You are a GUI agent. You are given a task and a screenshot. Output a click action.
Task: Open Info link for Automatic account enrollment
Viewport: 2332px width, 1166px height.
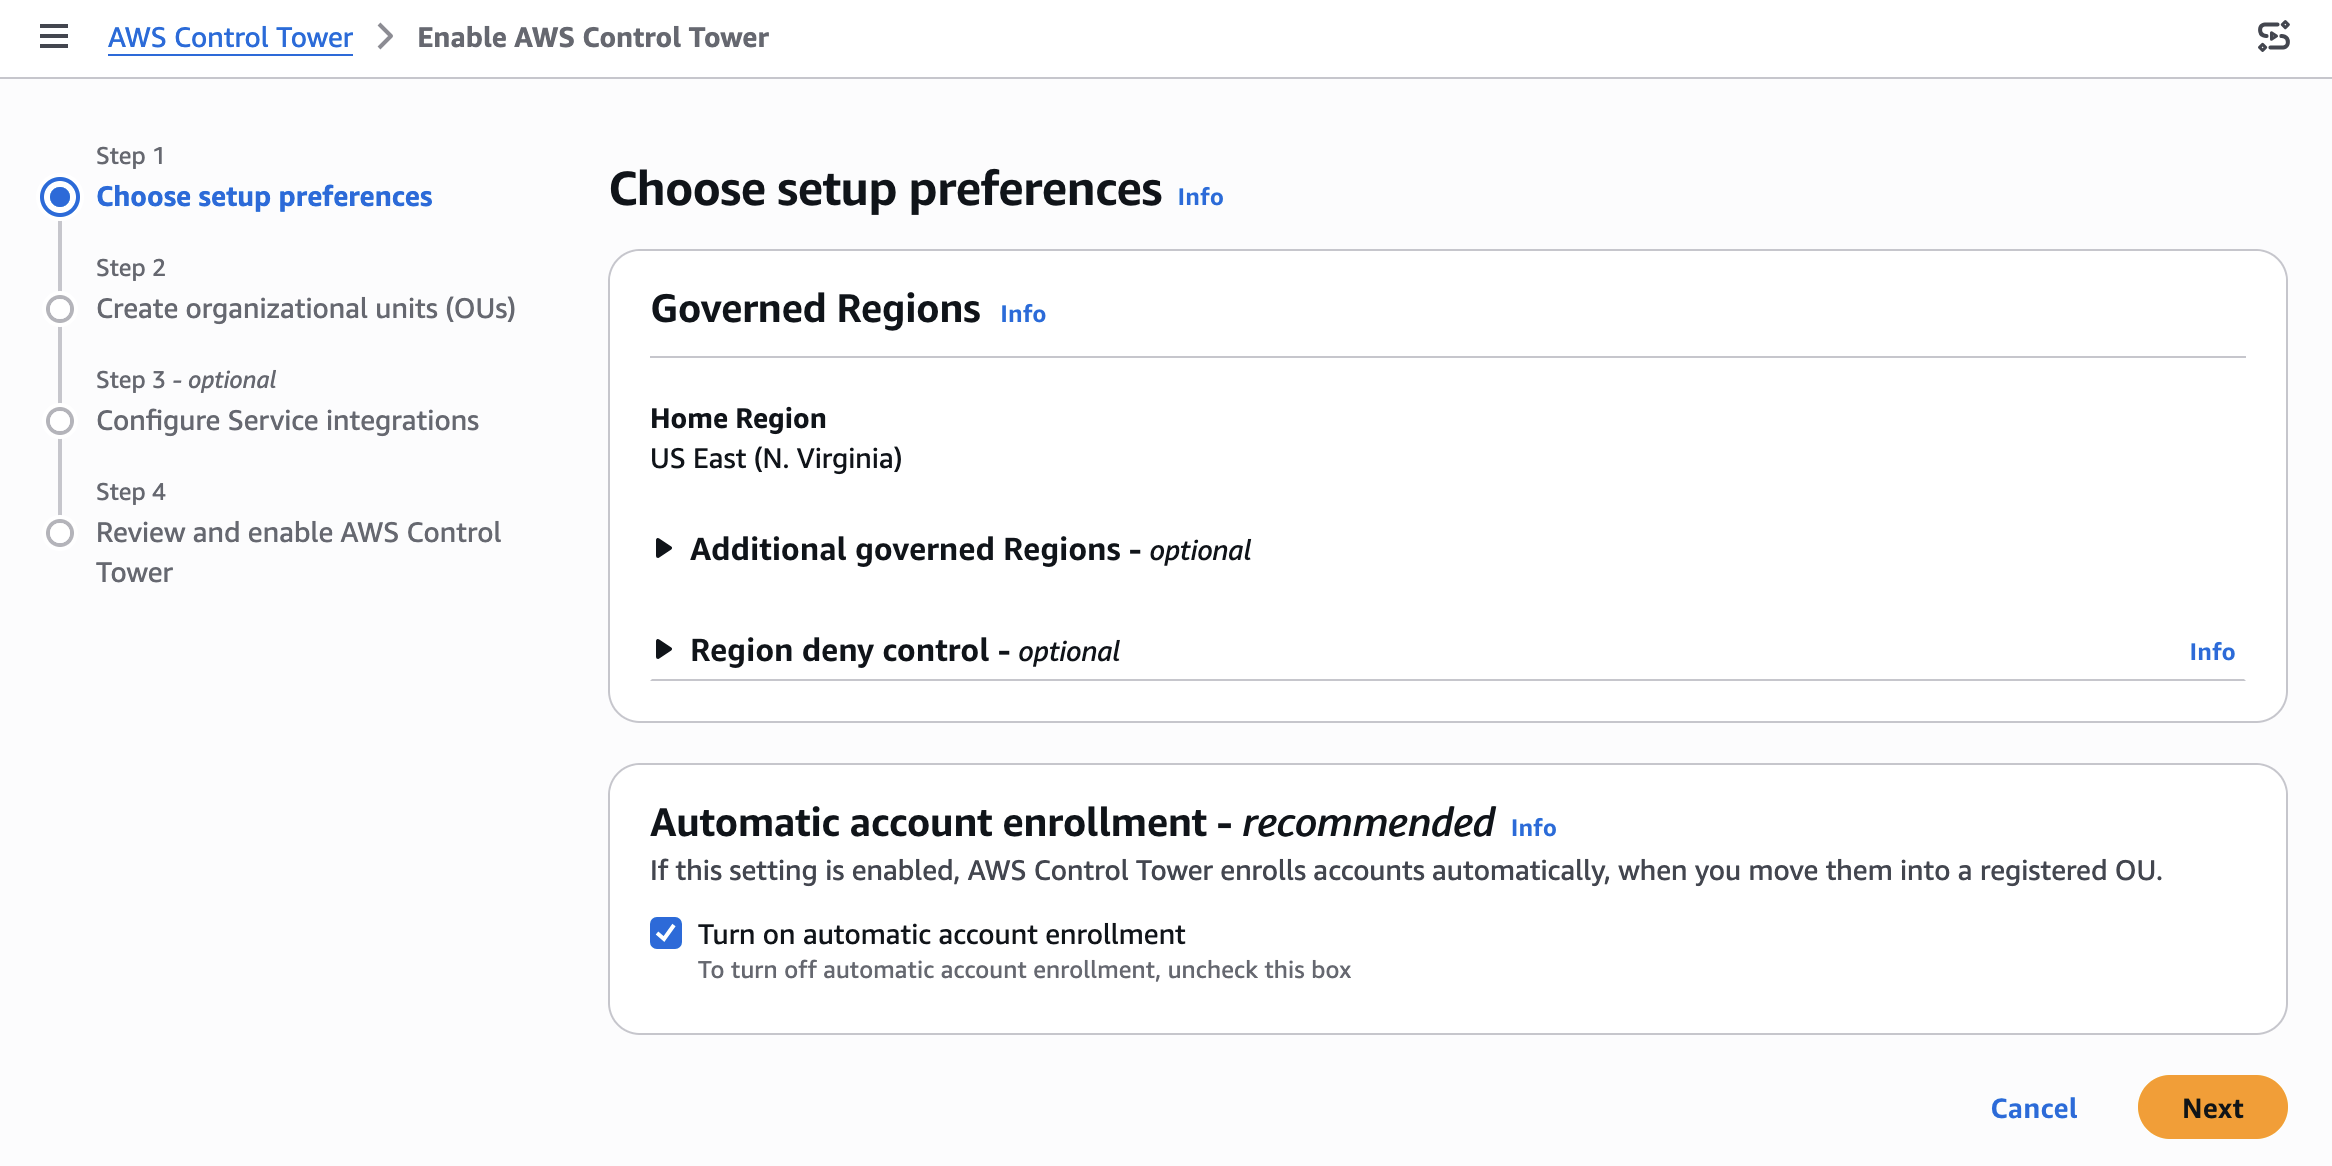pos(1533,828)
